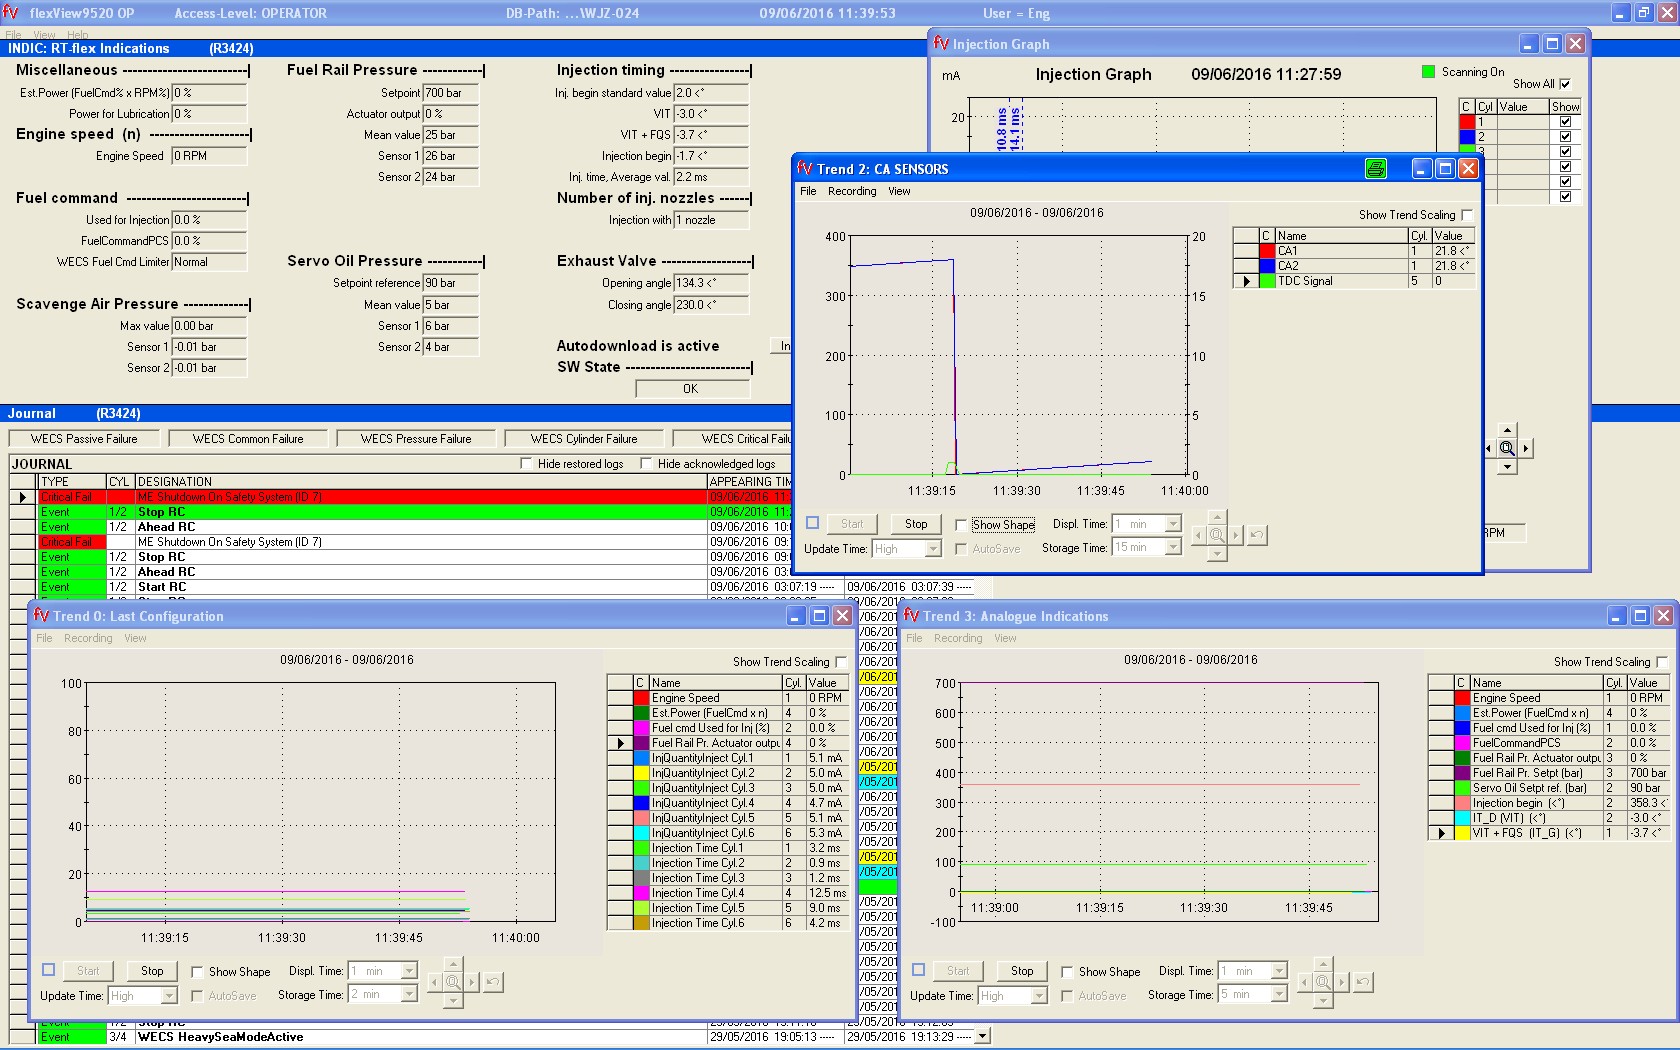This screenshot has width=1680, height=1050.
Task: Open Storage Time dropdown in Trend 3
Action: click(1279, 994)
